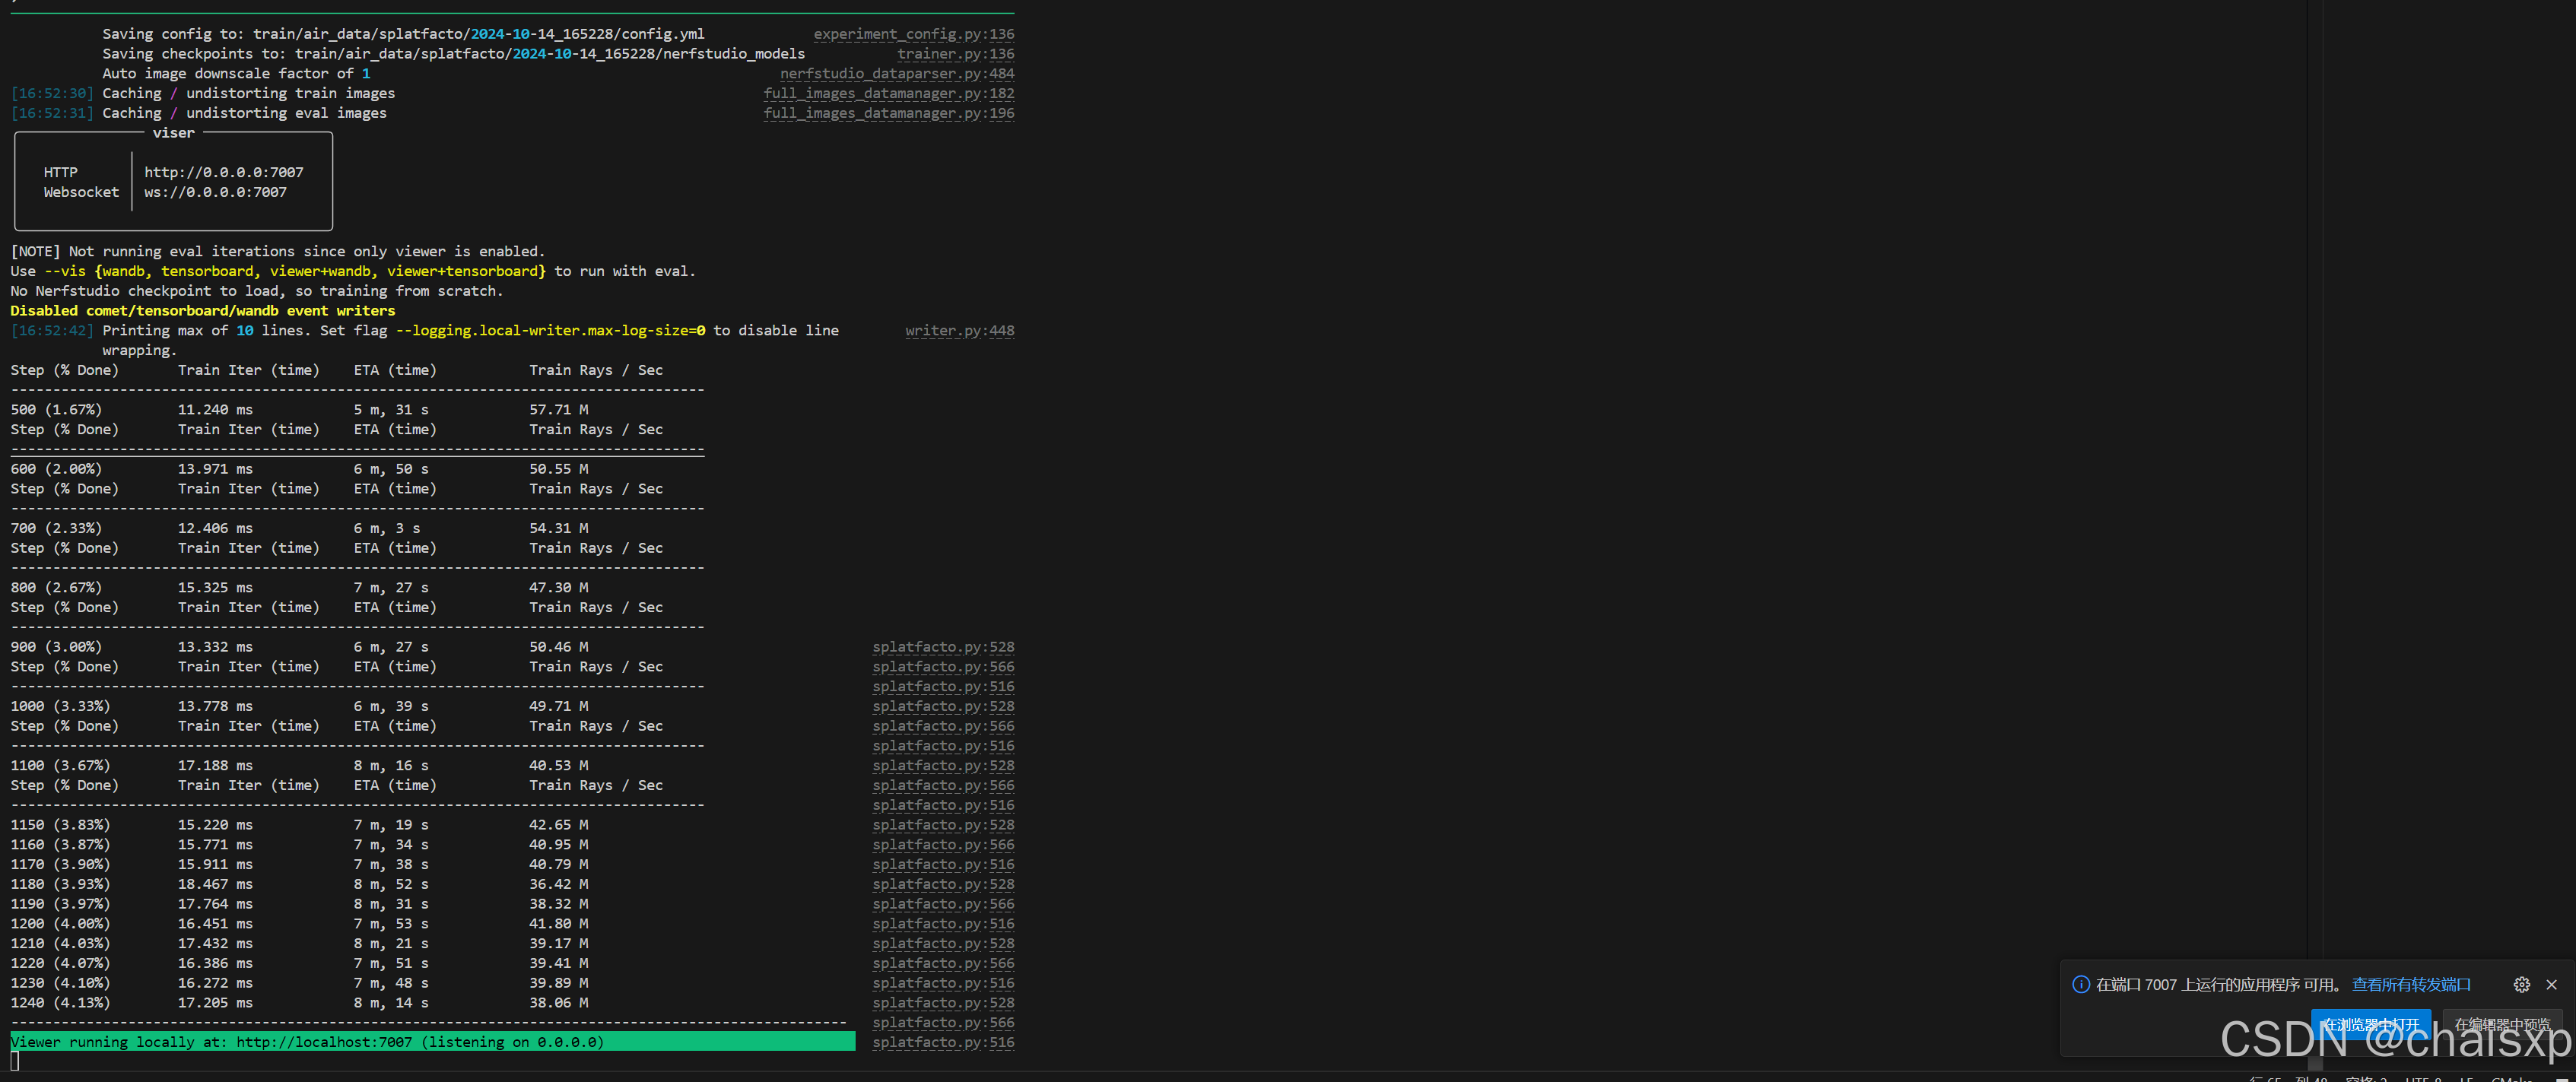The image size is (2576, 1082).
Task: Open the experiment_config.py:136 source link
Action: [913, 34]
